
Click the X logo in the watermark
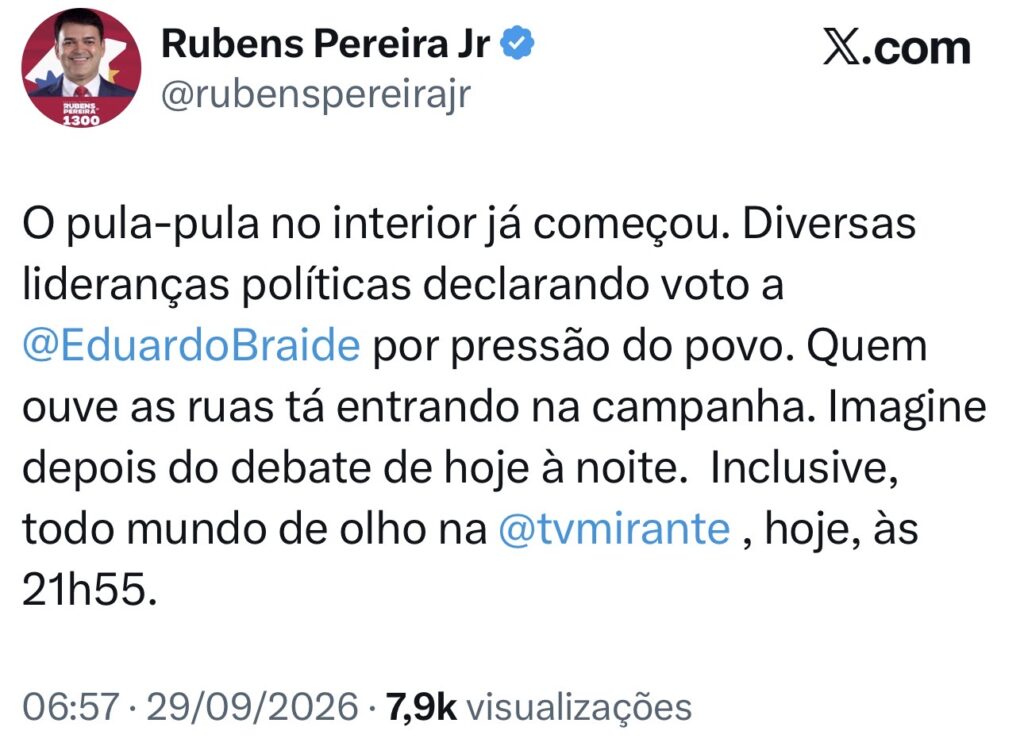(842, 47)
